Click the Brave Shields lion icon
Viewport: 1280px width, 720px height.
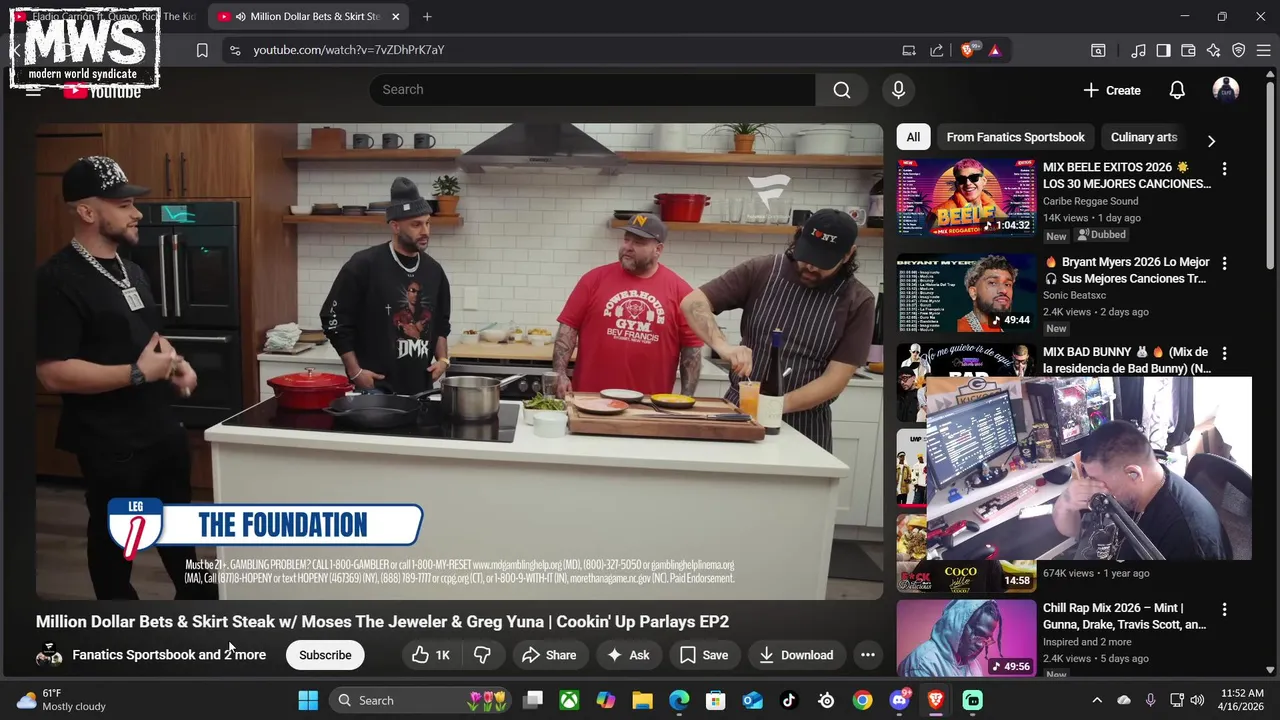point(968,50)
